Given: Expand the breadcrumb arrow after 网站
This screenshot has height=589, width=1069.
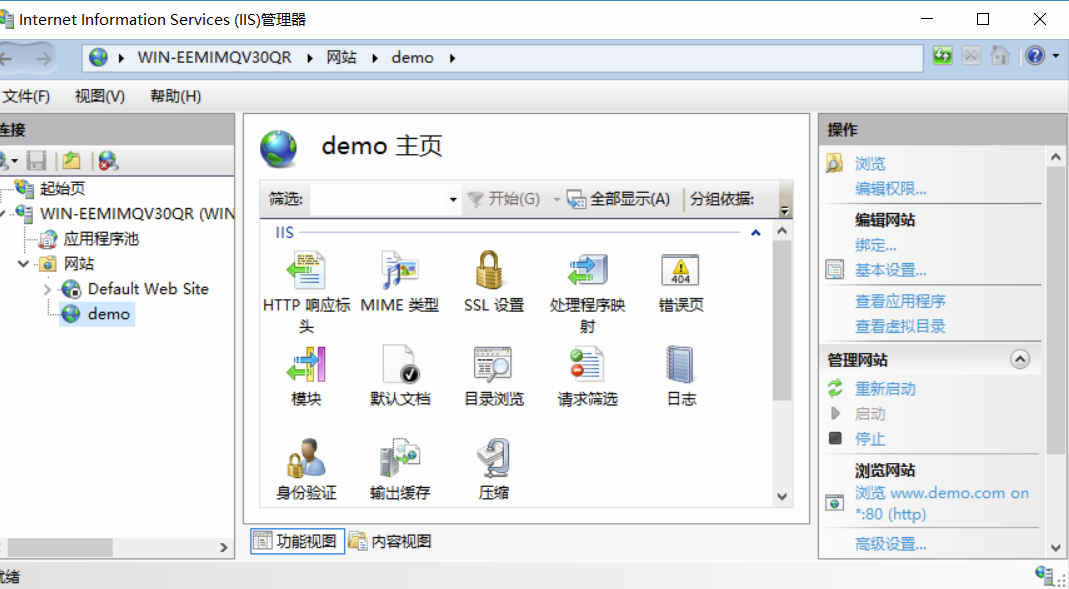Looking at the screenshot, I should (x=374, y=58).
